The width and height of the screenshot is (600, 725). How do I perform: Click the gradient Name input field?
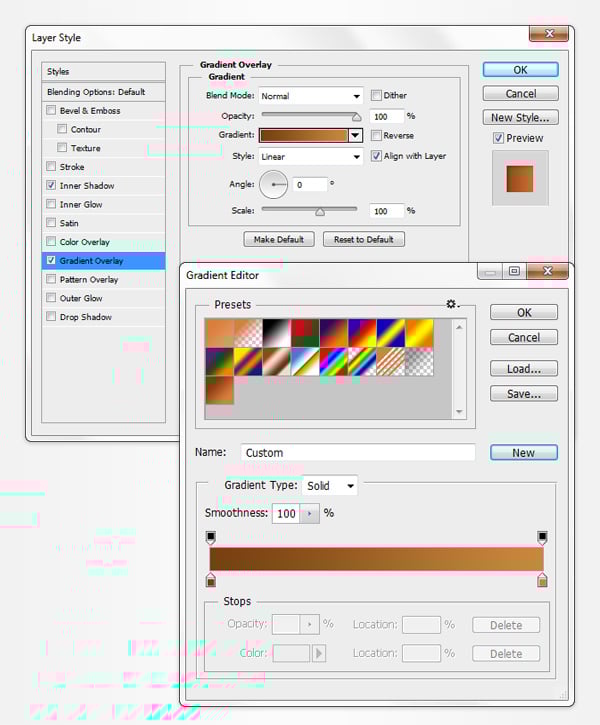tap(358, 453)
